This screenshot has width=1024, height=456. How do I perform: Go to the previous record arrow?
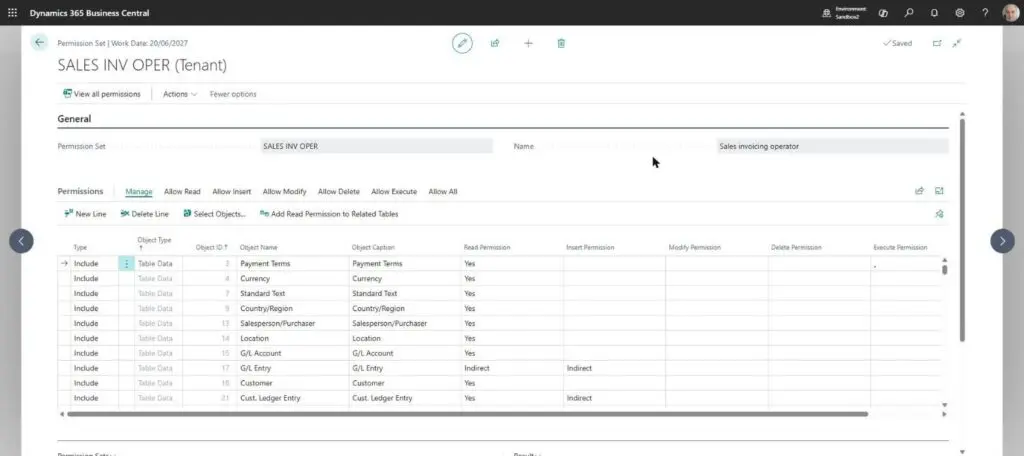(21, 241)
